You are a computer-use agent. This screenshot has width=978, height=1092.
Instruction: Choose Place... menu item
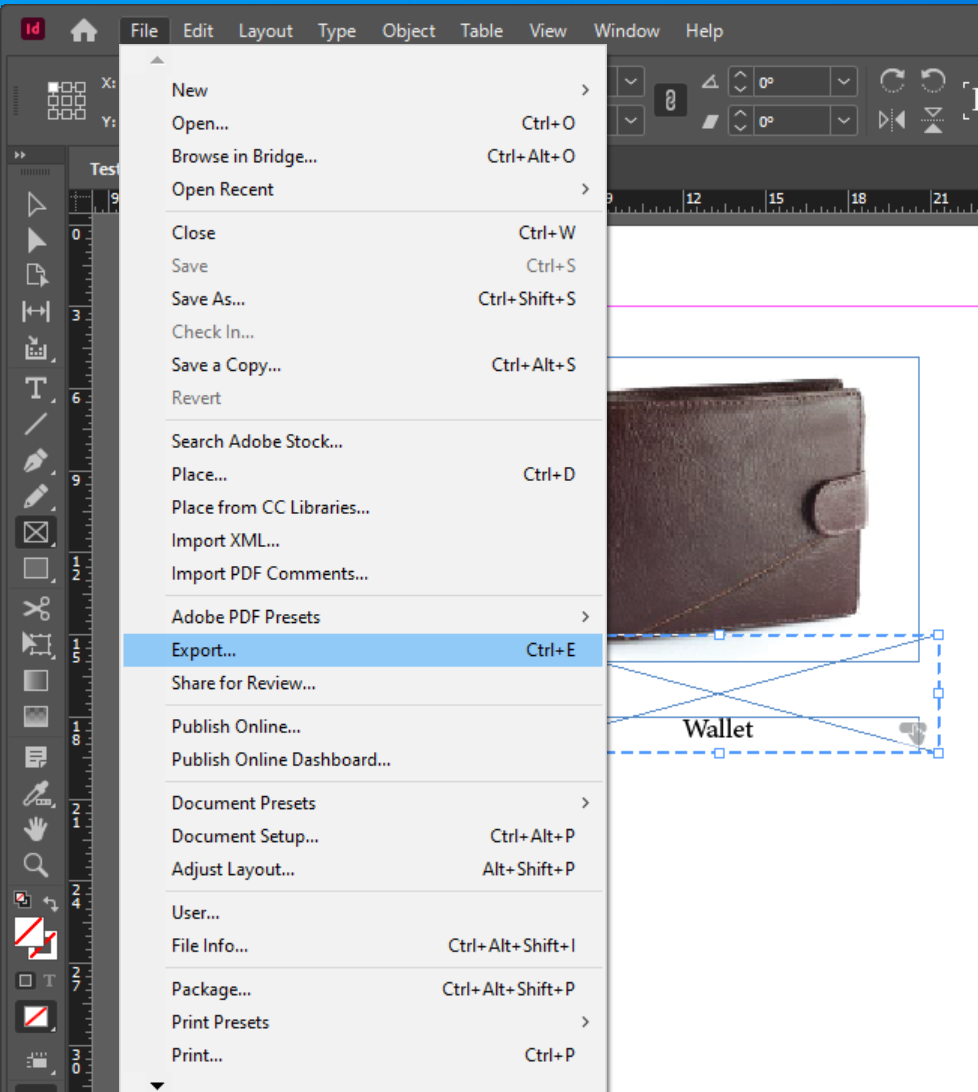363,474
